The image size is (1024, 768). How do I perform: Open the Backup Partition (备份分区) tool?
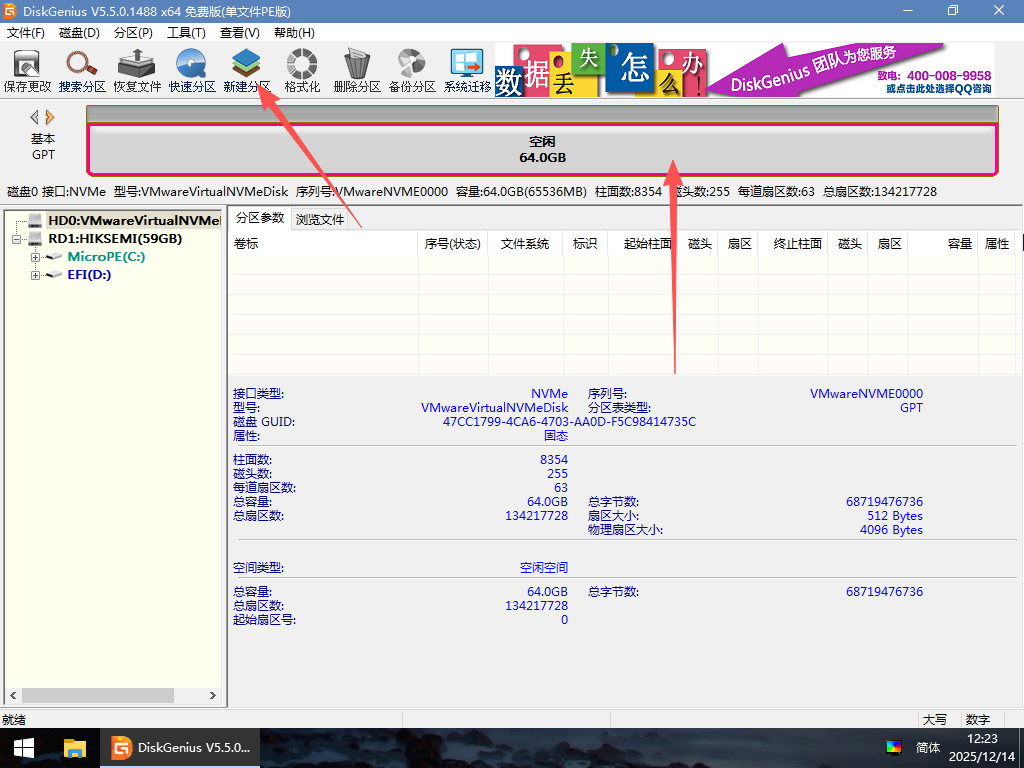coord(412,70)
